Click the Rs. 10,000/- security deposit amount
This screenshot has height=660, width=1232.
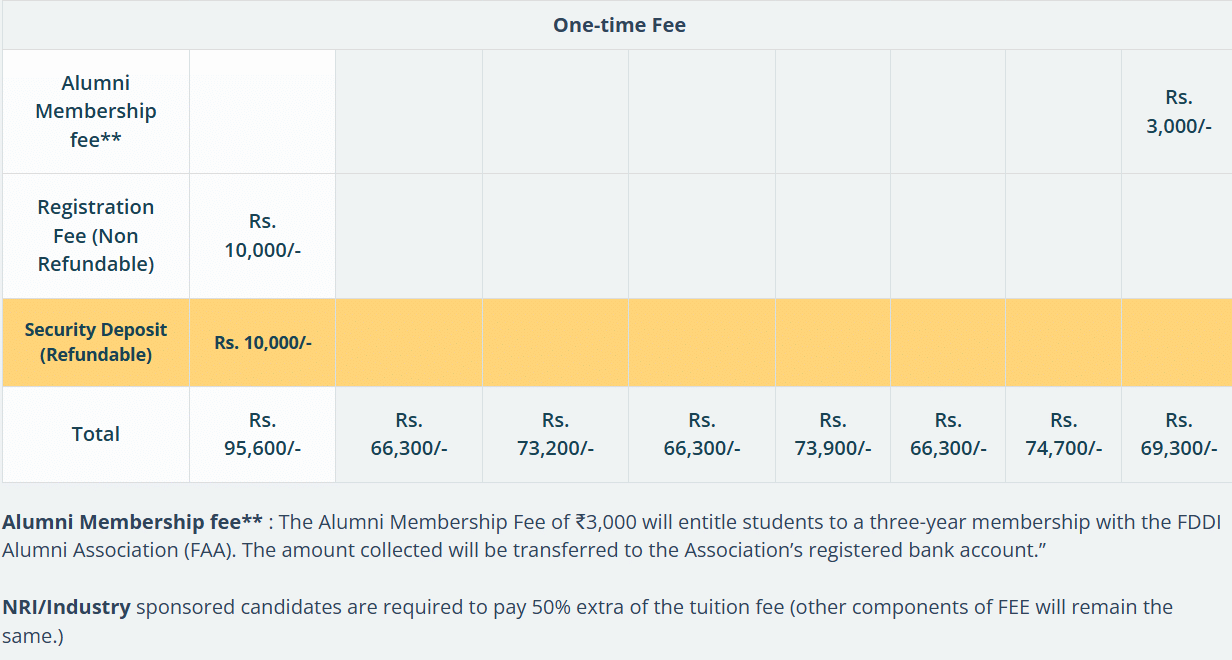tap(262, 342)
